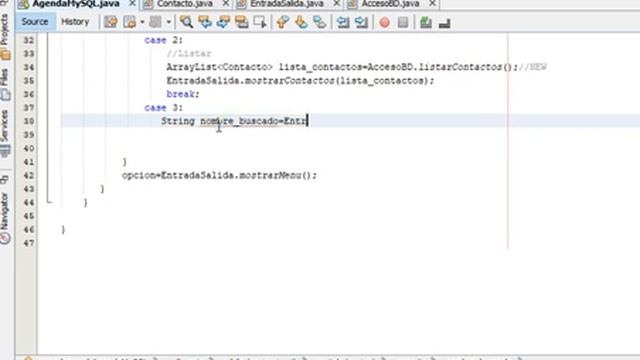The width and height of the screenshot is (640, 360).
Task: Click Find Next Occurrence icon
Action: (223, 22)
